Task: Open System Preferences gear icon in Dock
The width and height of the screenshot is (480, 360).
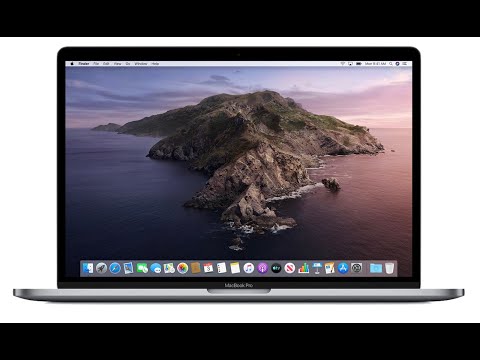Action: [357, 268]
